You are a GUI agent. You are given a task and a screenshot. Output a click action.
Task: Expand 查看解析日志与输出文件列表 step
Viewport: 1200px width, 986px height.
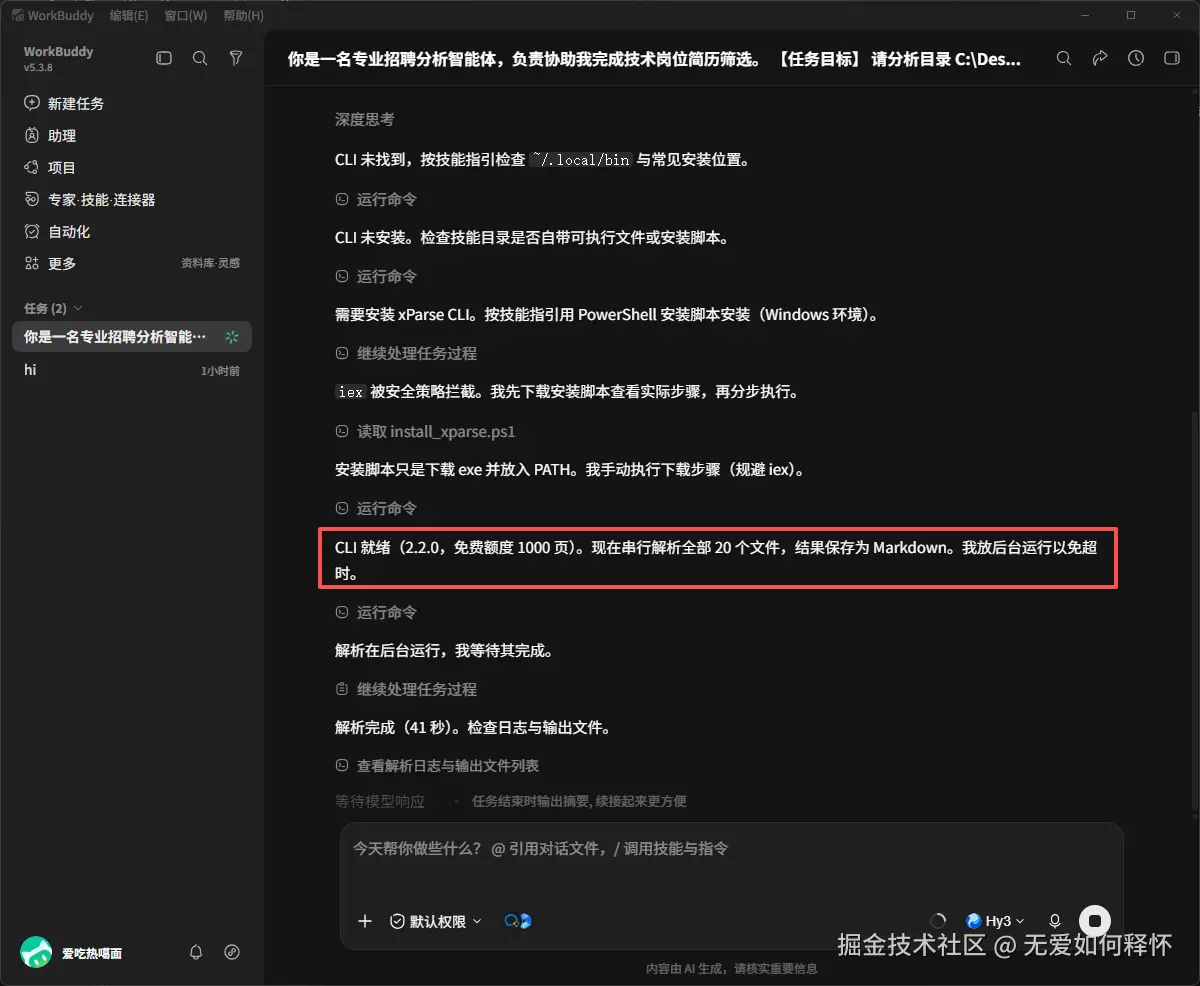pos(437,765)
